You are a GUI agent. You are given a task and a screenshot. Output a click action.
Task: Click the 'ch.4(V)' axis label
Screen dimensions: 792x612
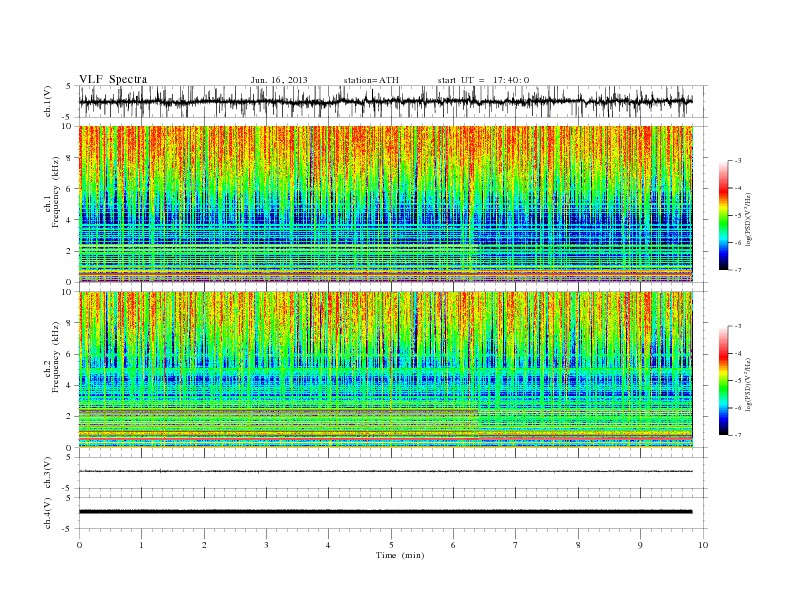coord(47,513)
